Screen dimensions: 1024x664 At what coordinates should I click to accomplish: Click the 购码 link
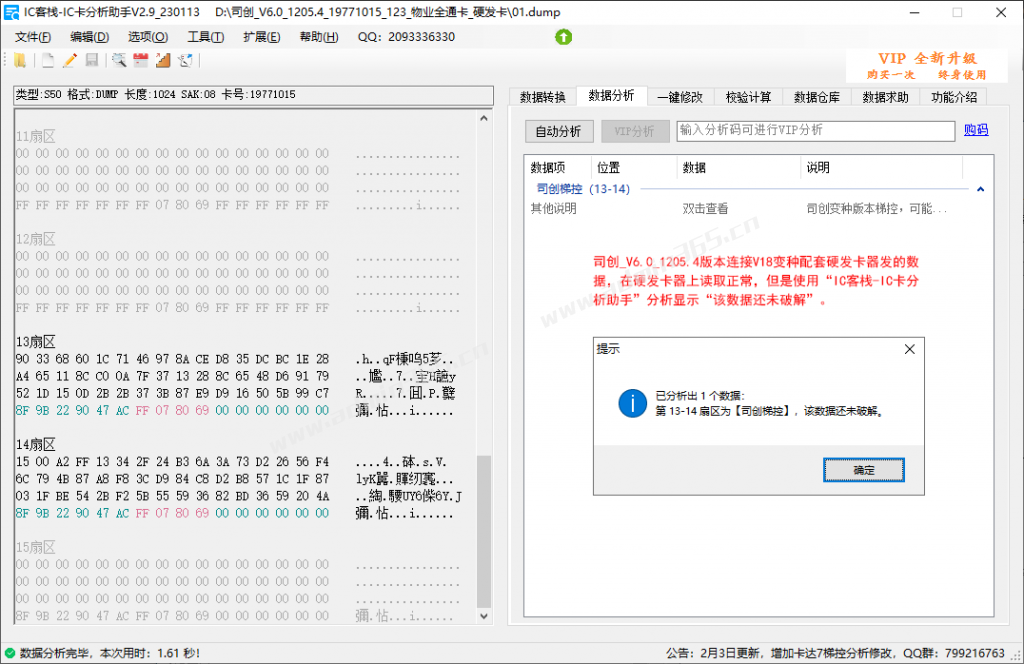point(976,130)
